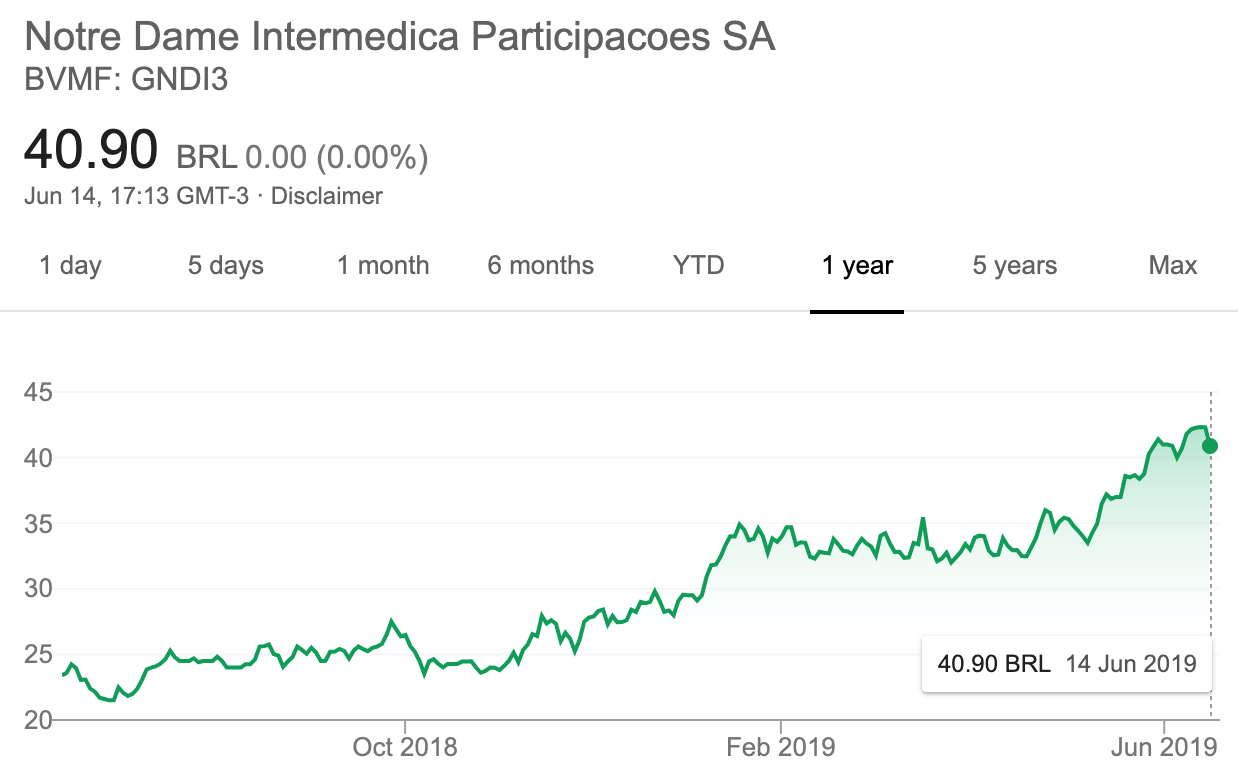1238x768 pixels.
Task: Click the BVMF: GNDI3 ticker text
Action: click(x=126, y=79)
